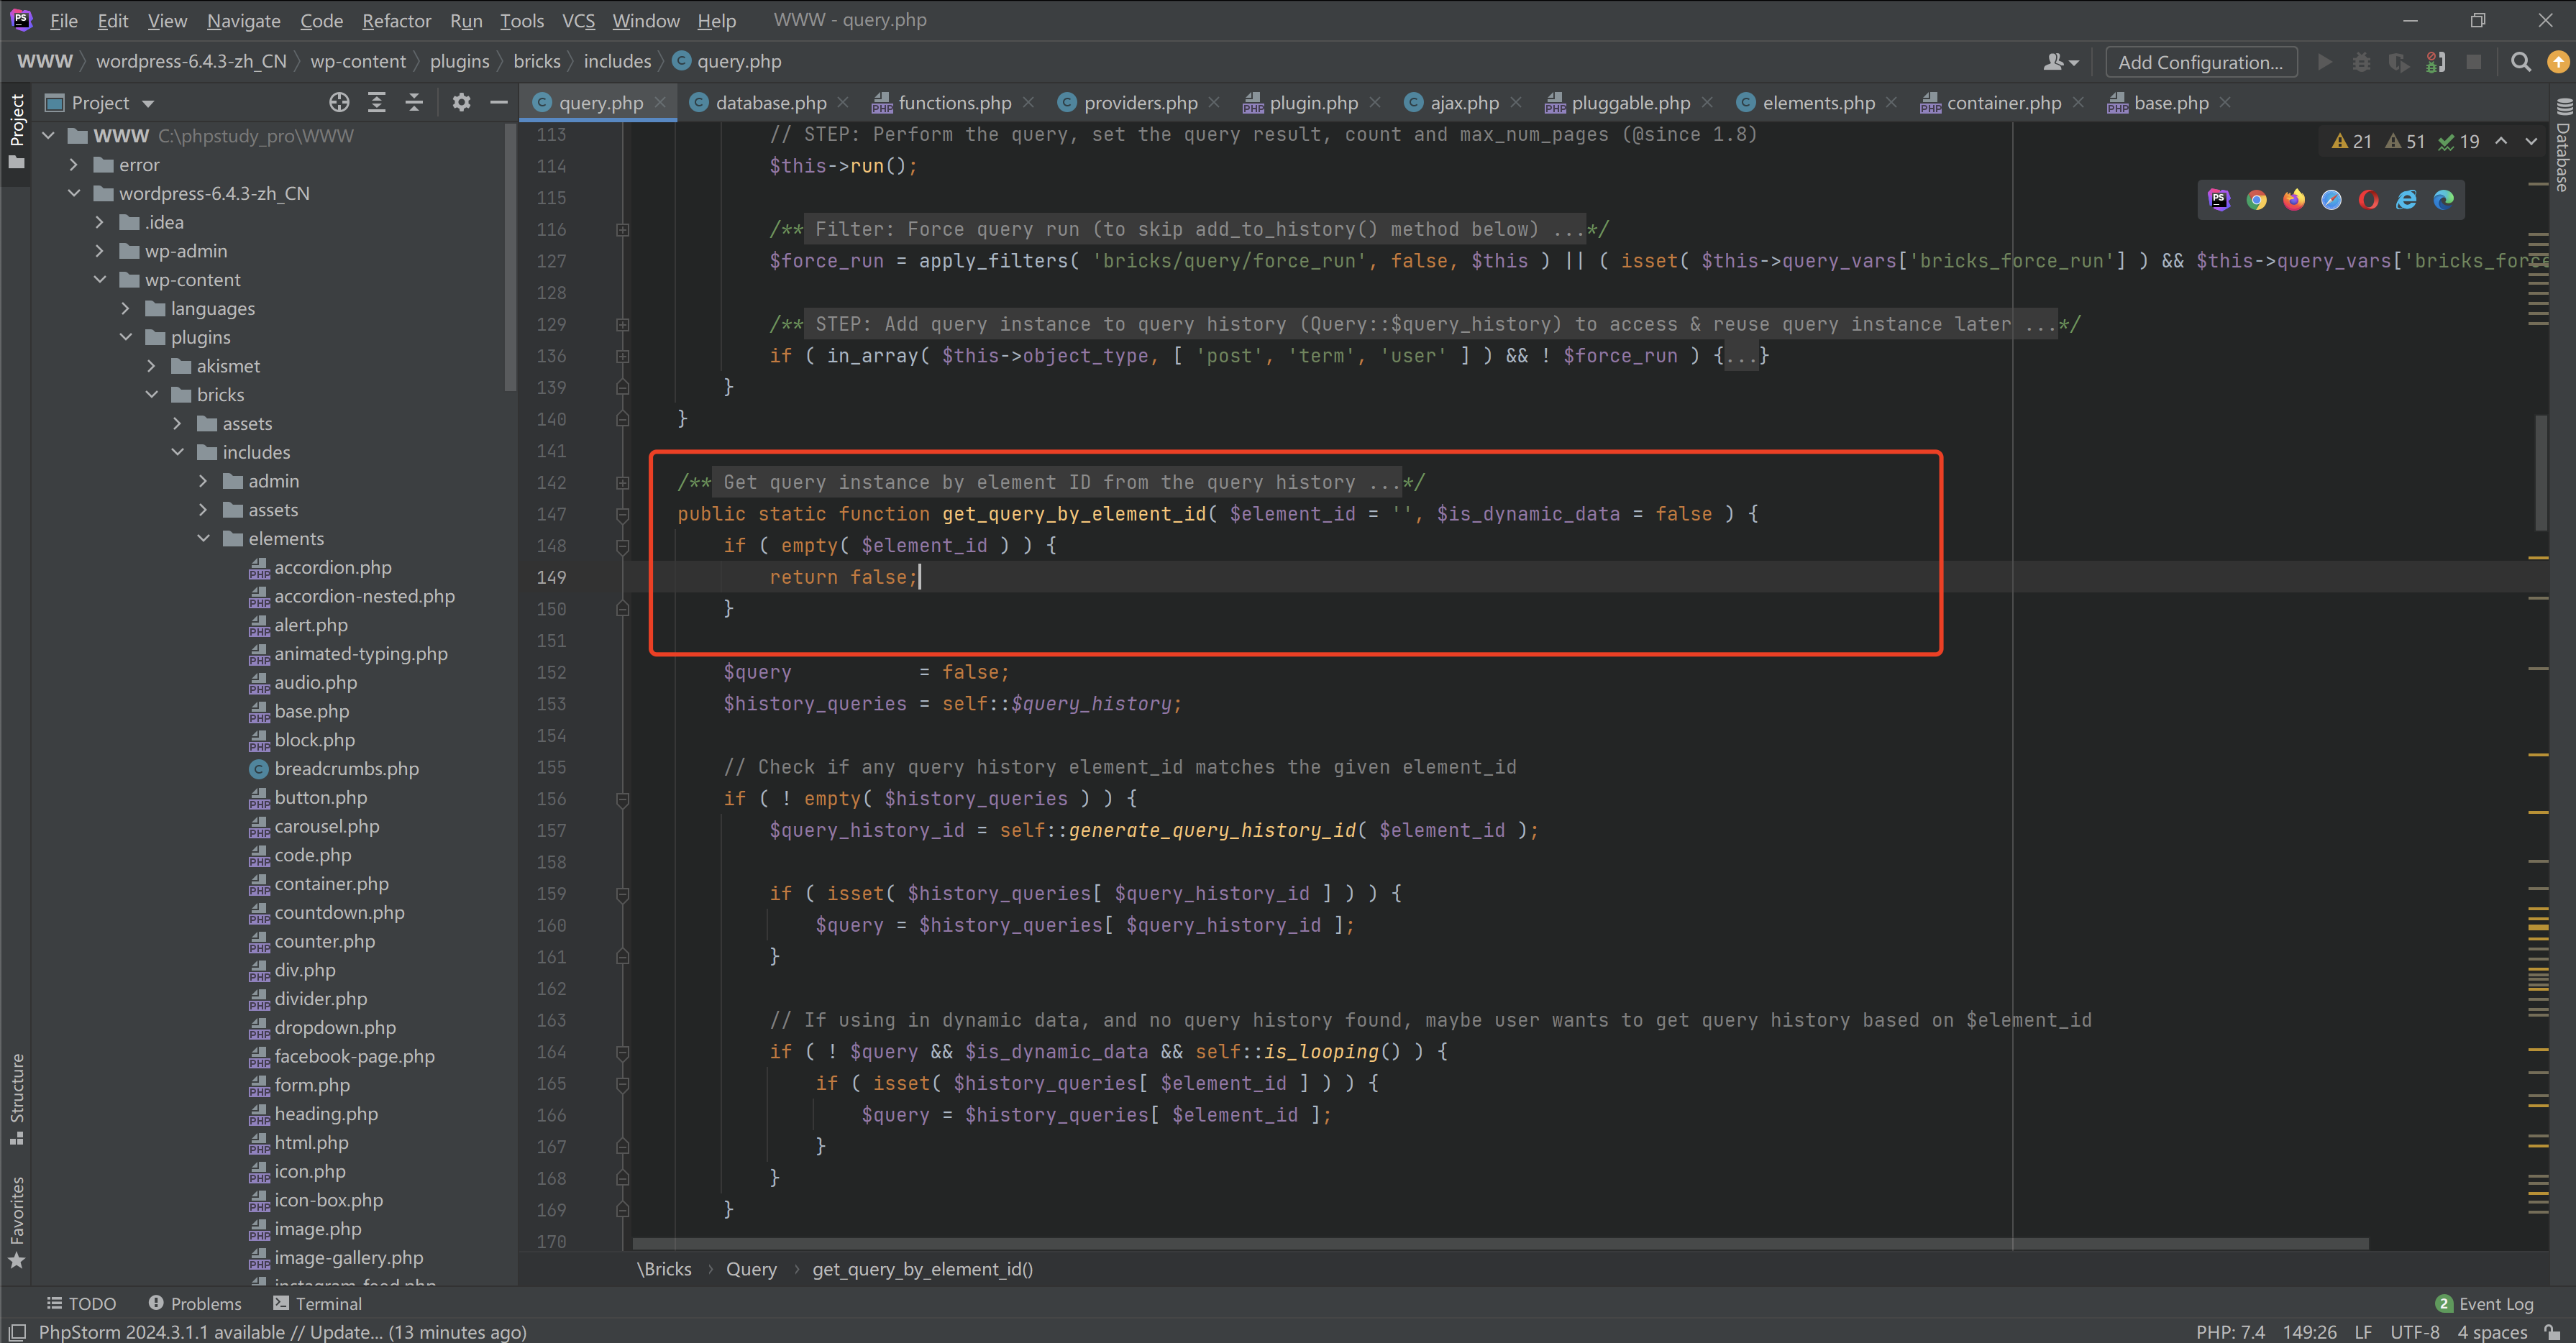Expand the akismet folder
The height and width of the screenshot is (1343, 2576).
click(152, 366)
